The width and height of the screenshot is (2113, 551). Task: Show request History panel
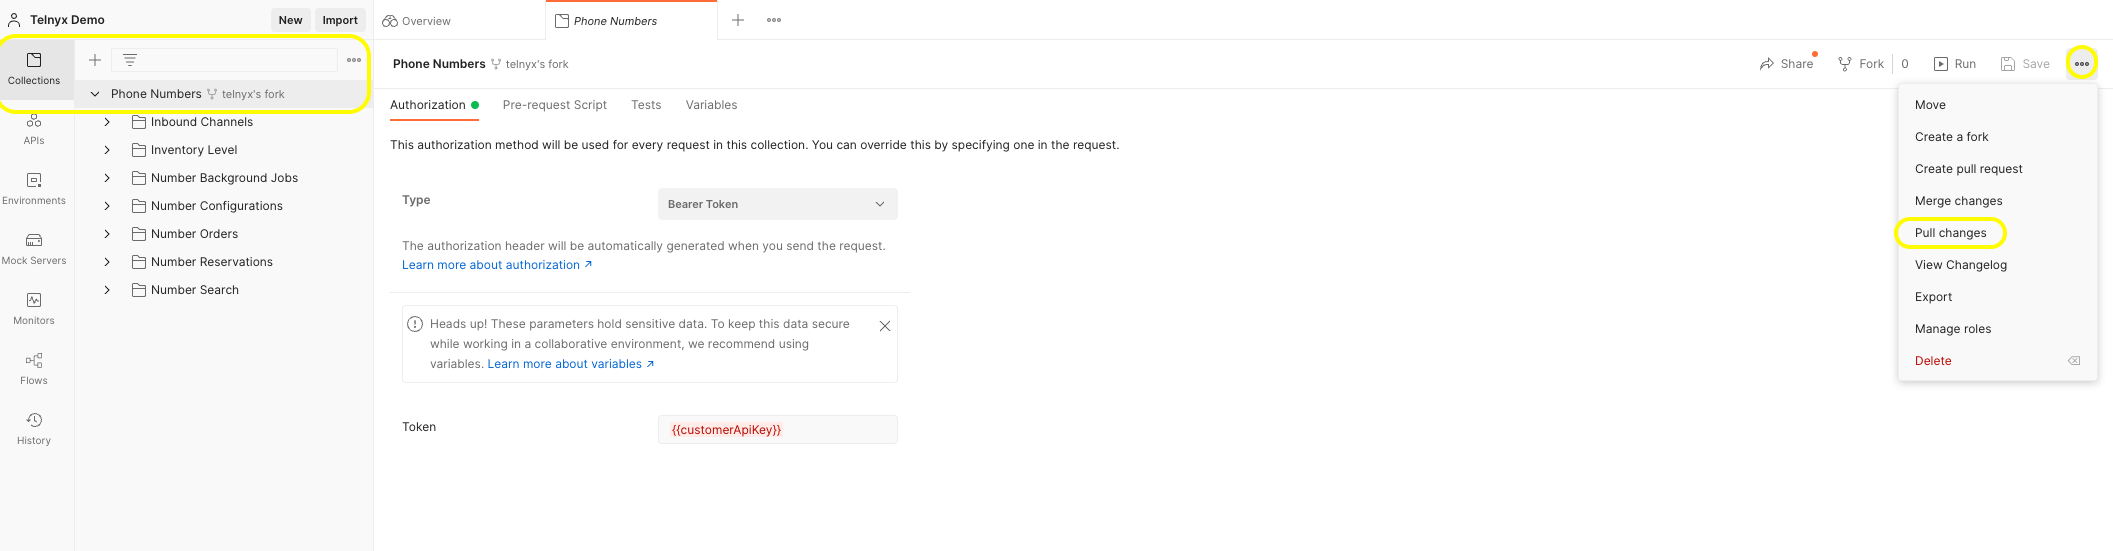[34, 428]
